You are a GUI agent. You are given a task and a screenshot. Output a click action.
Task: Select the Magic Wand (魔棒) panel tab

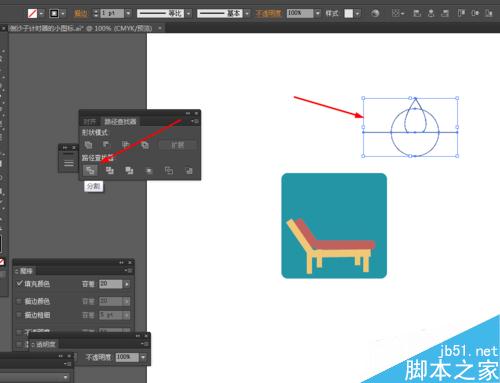[x=25, y=271]
